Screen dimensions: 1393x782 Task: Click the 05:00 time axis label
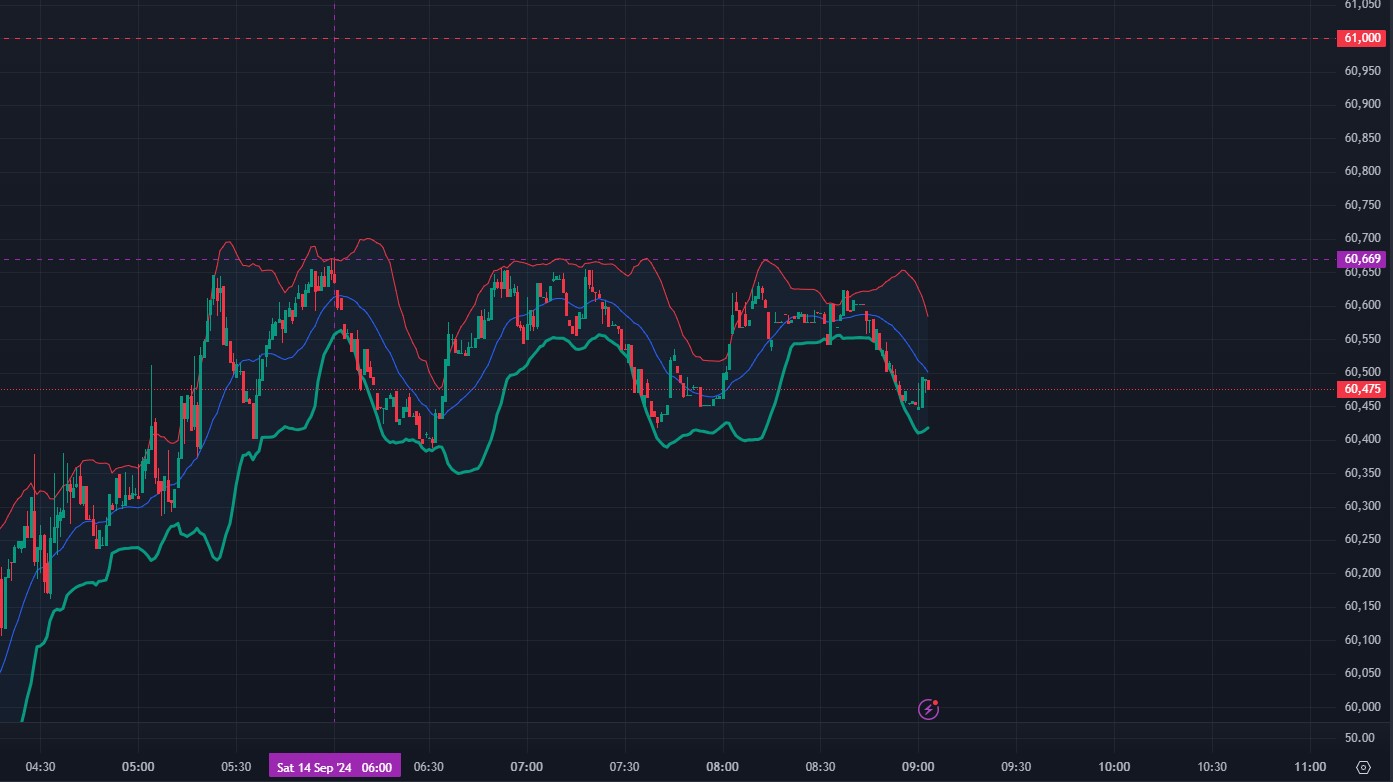(138, 767)
